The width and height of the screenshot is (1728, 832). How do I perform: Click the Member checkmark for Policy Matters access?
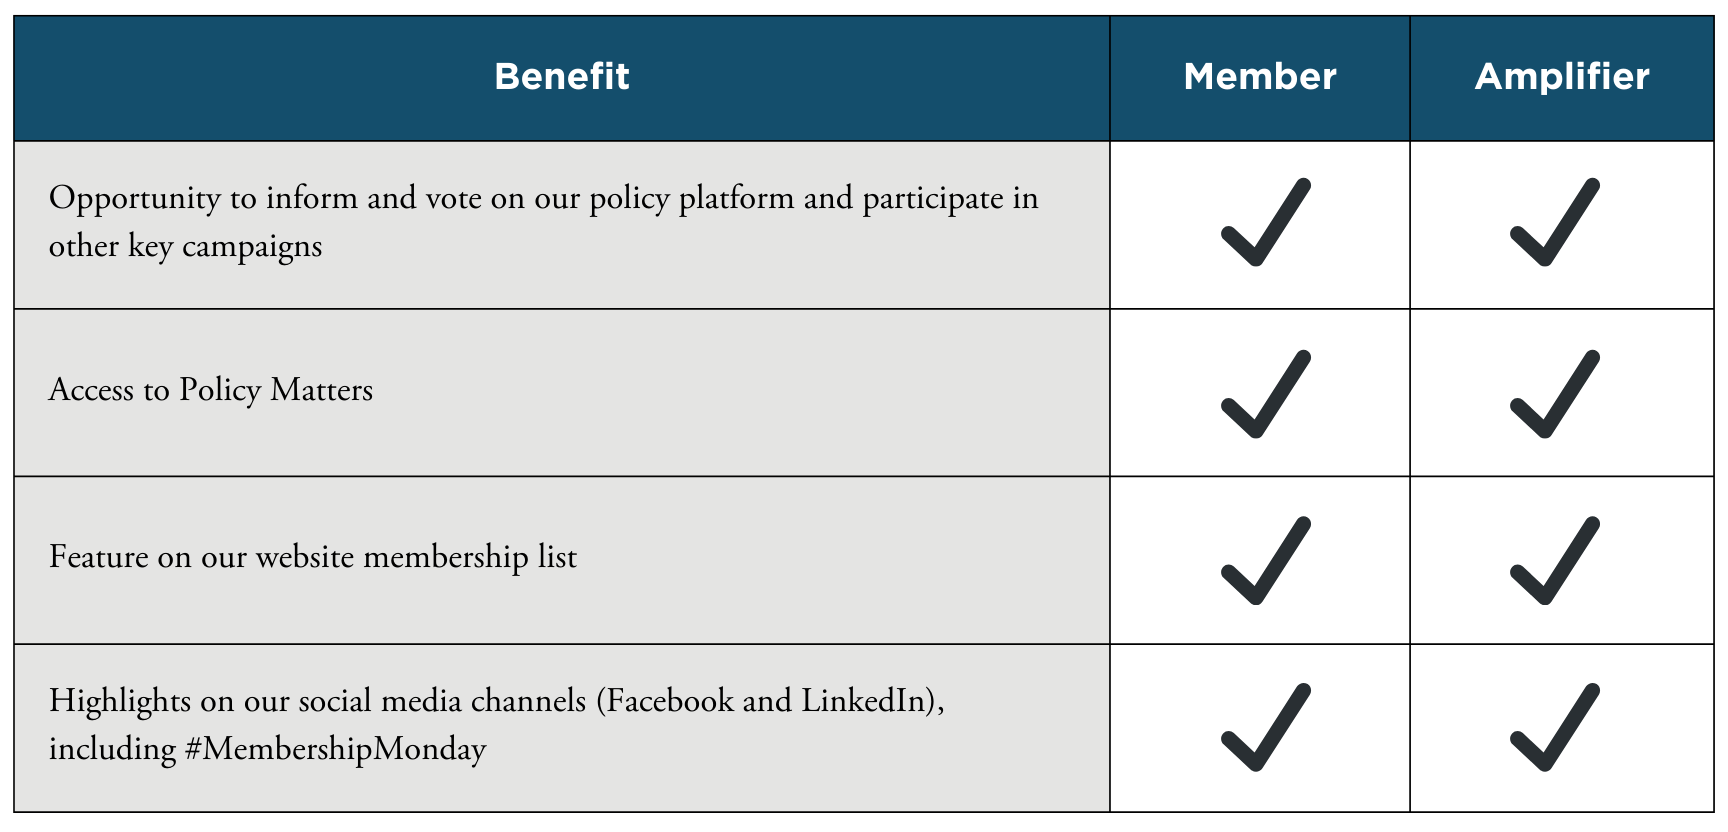[x=1265, y=394]
